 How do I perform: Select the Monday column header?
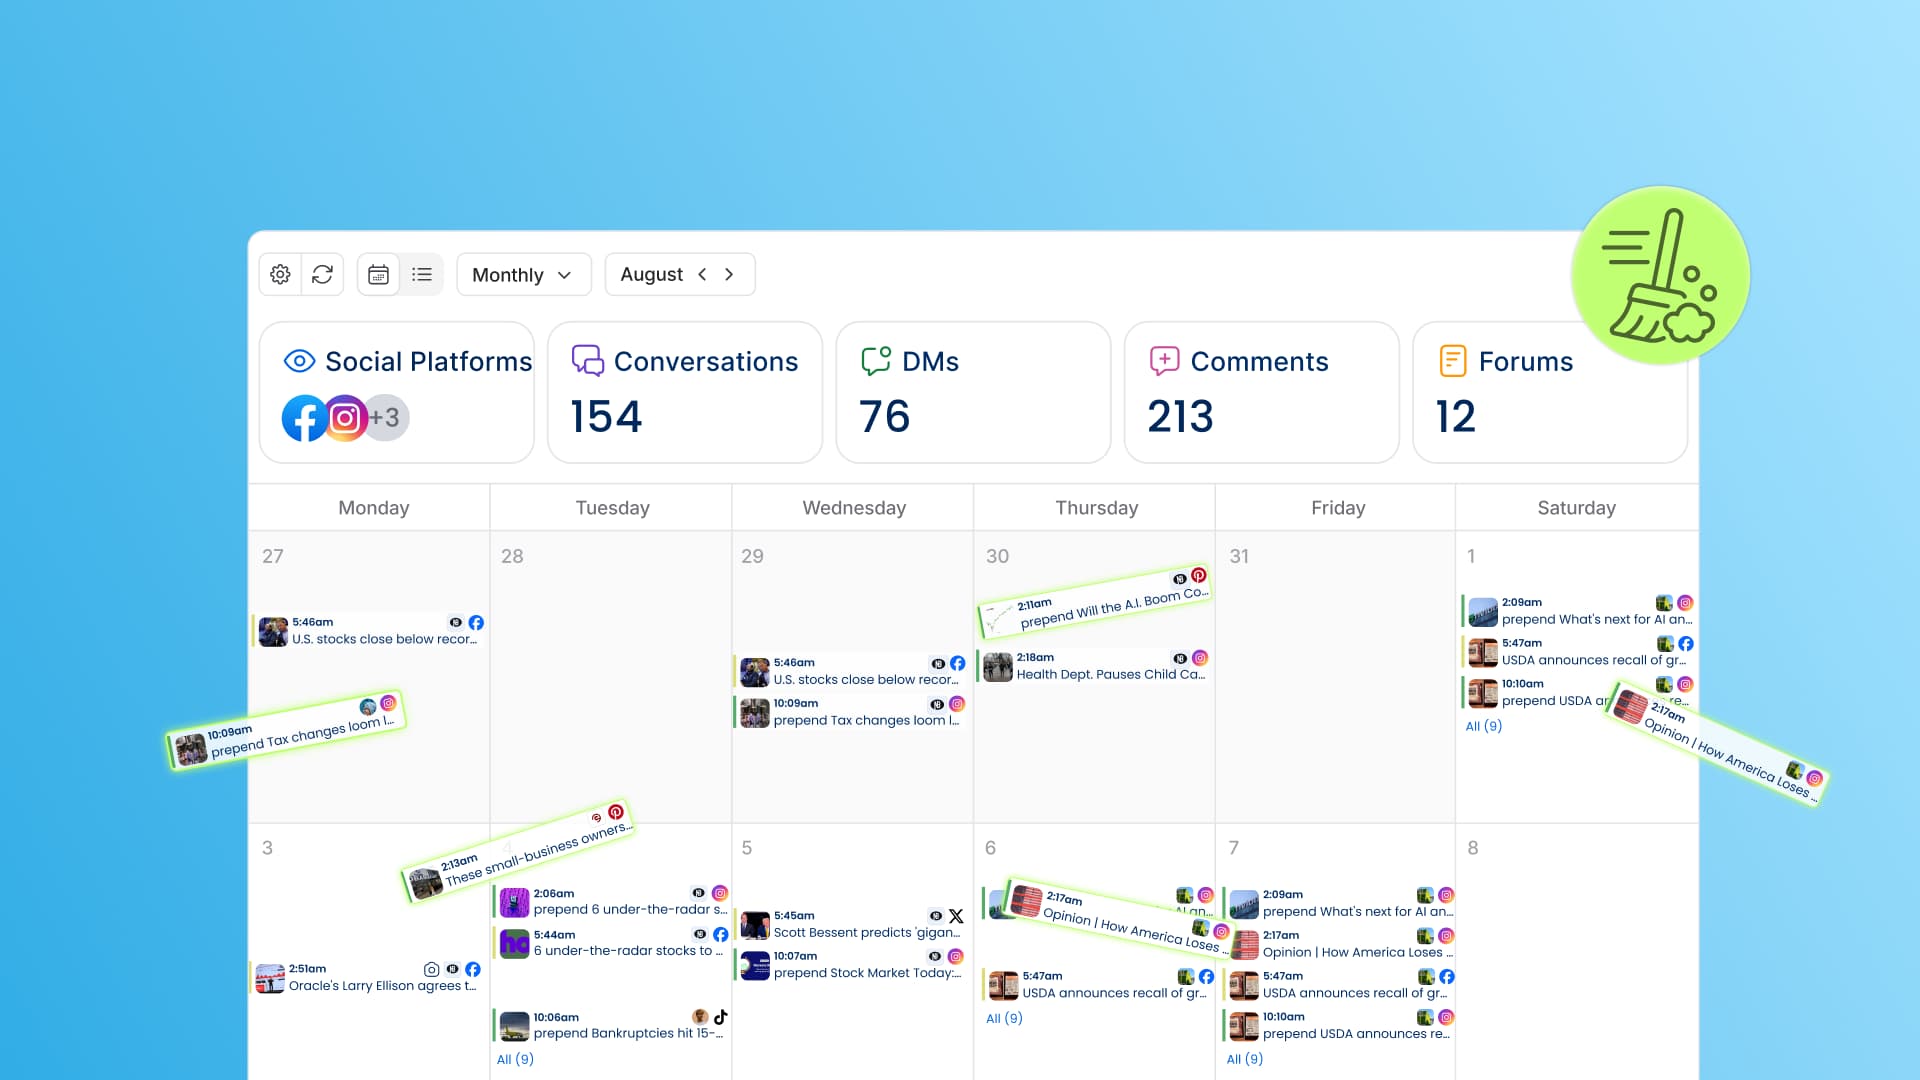[372, 507]
